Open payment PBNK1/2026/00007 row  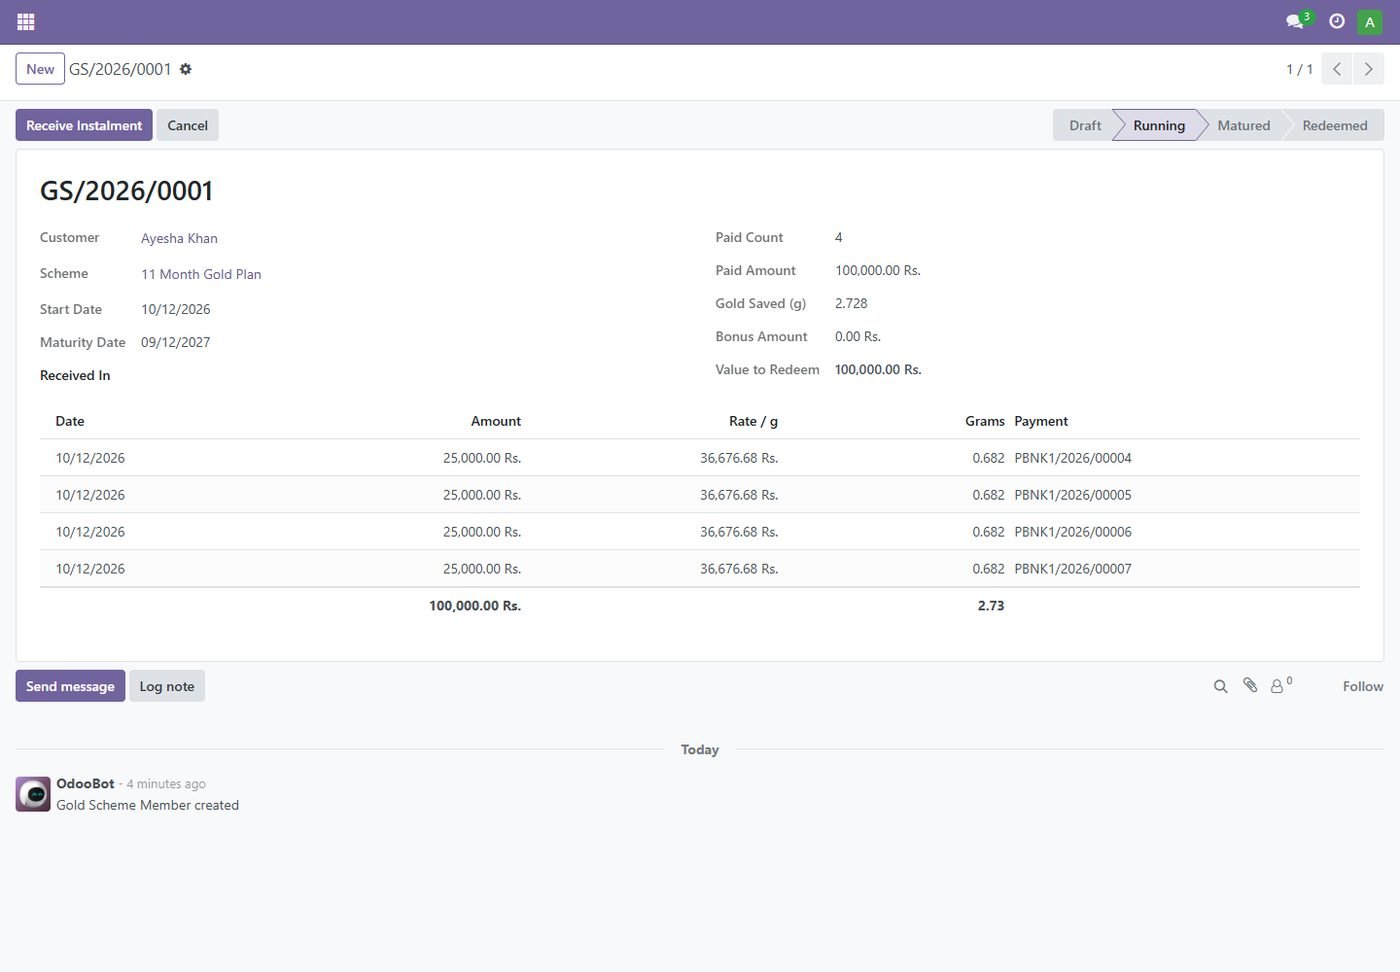click(700, 569)
